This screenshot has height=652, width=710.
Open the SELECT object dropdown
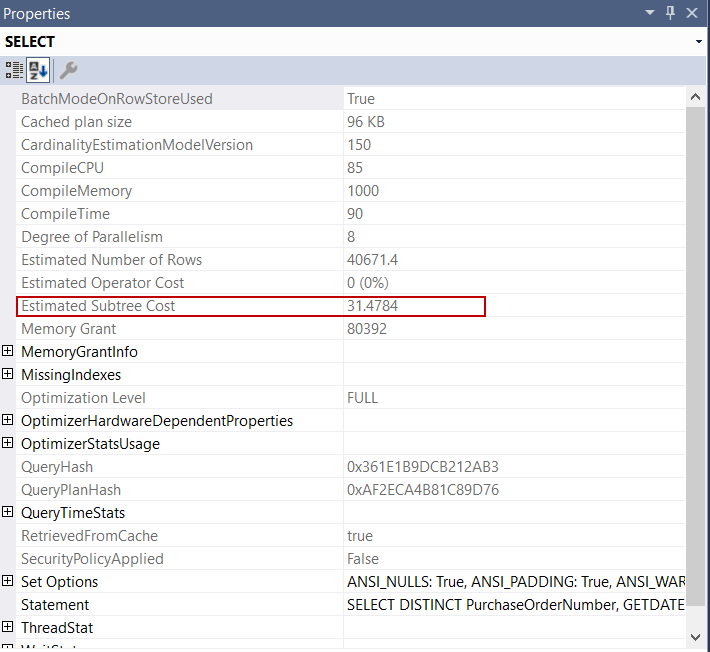pyautogui.click(x=699, y=42)
